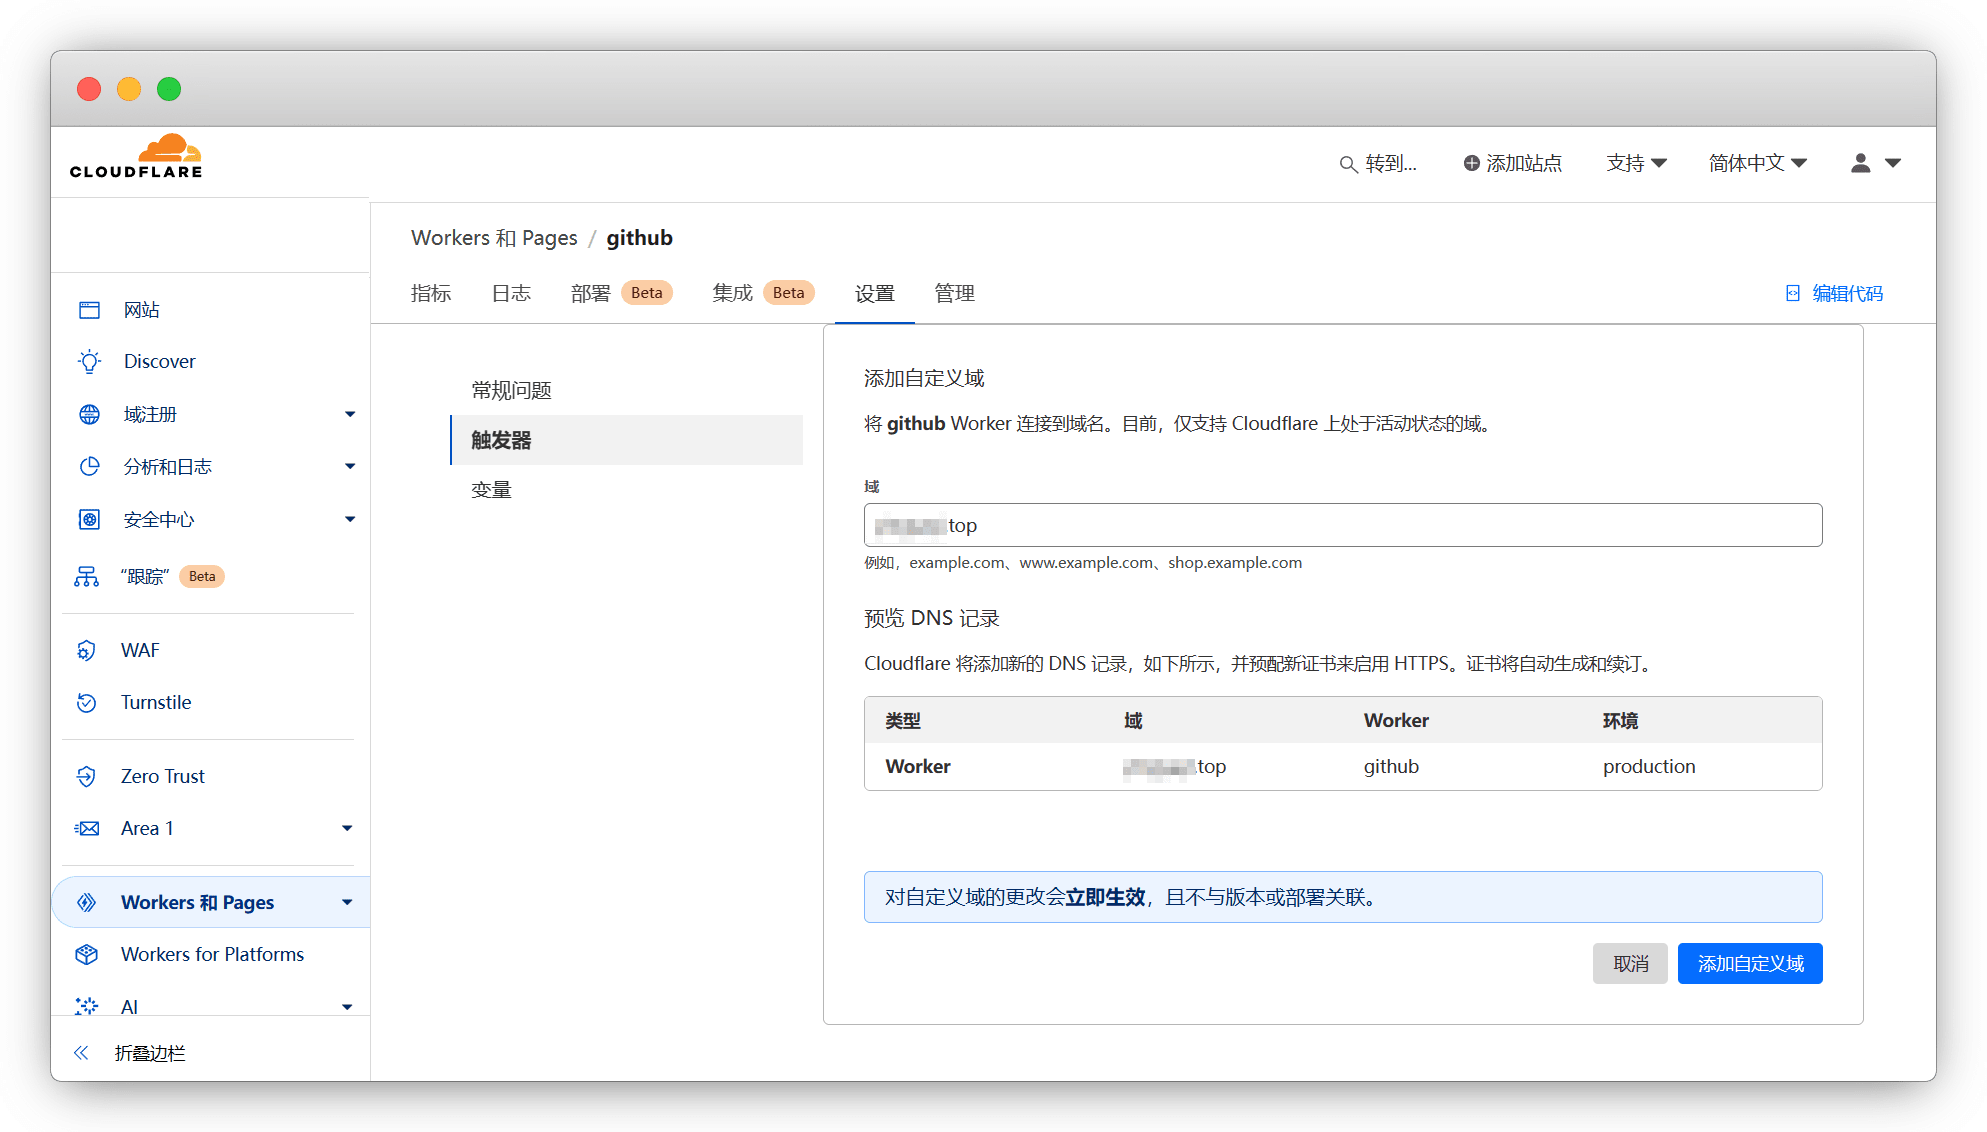
Task: Click the Discover sidebar label
Action: [160, 362]
